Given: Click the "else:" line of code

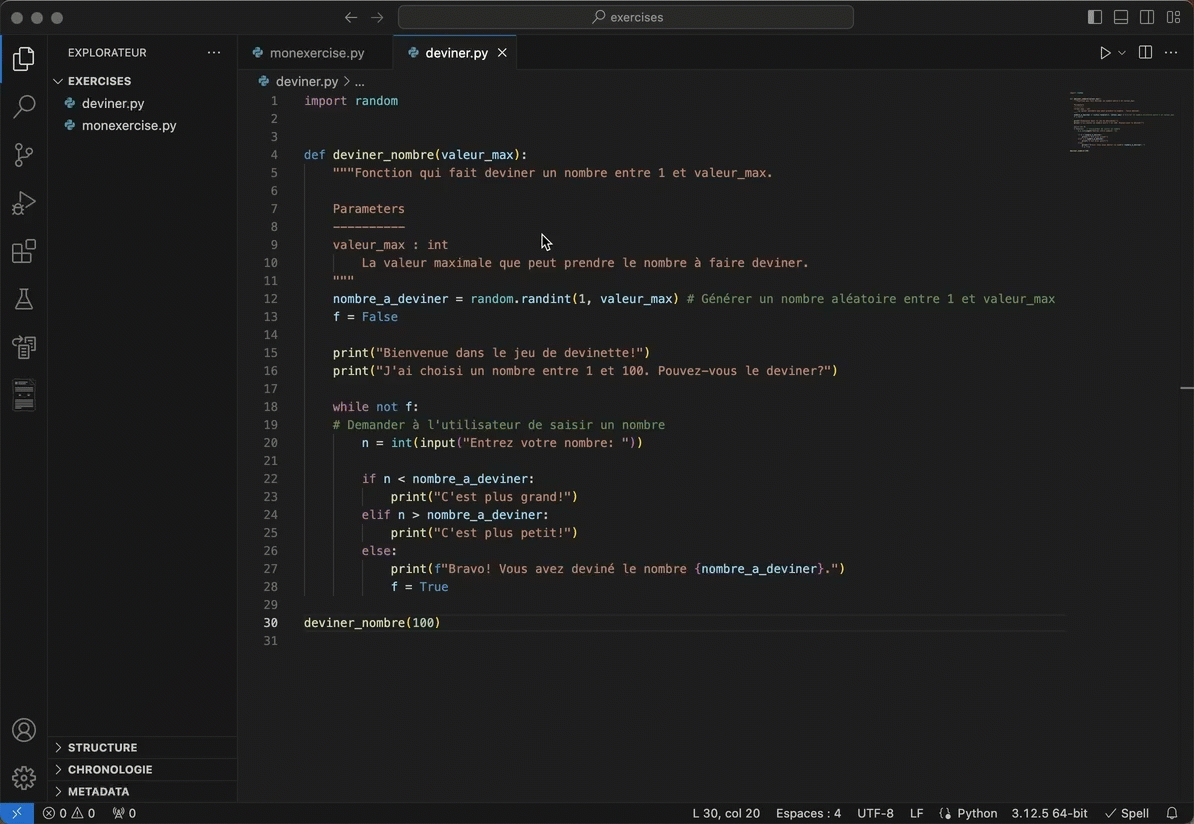Looking at the screenshot, I should pyautogui.click(x=379, y=551).
